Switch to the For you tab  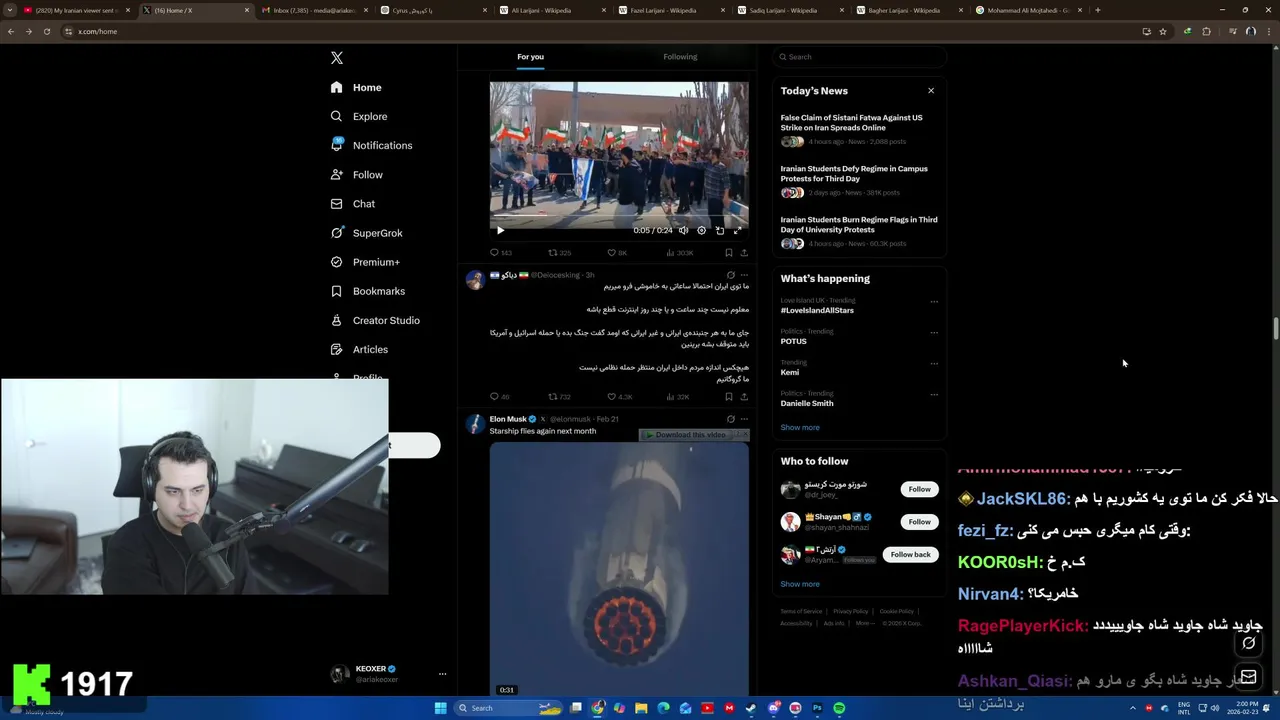[530, 57]
